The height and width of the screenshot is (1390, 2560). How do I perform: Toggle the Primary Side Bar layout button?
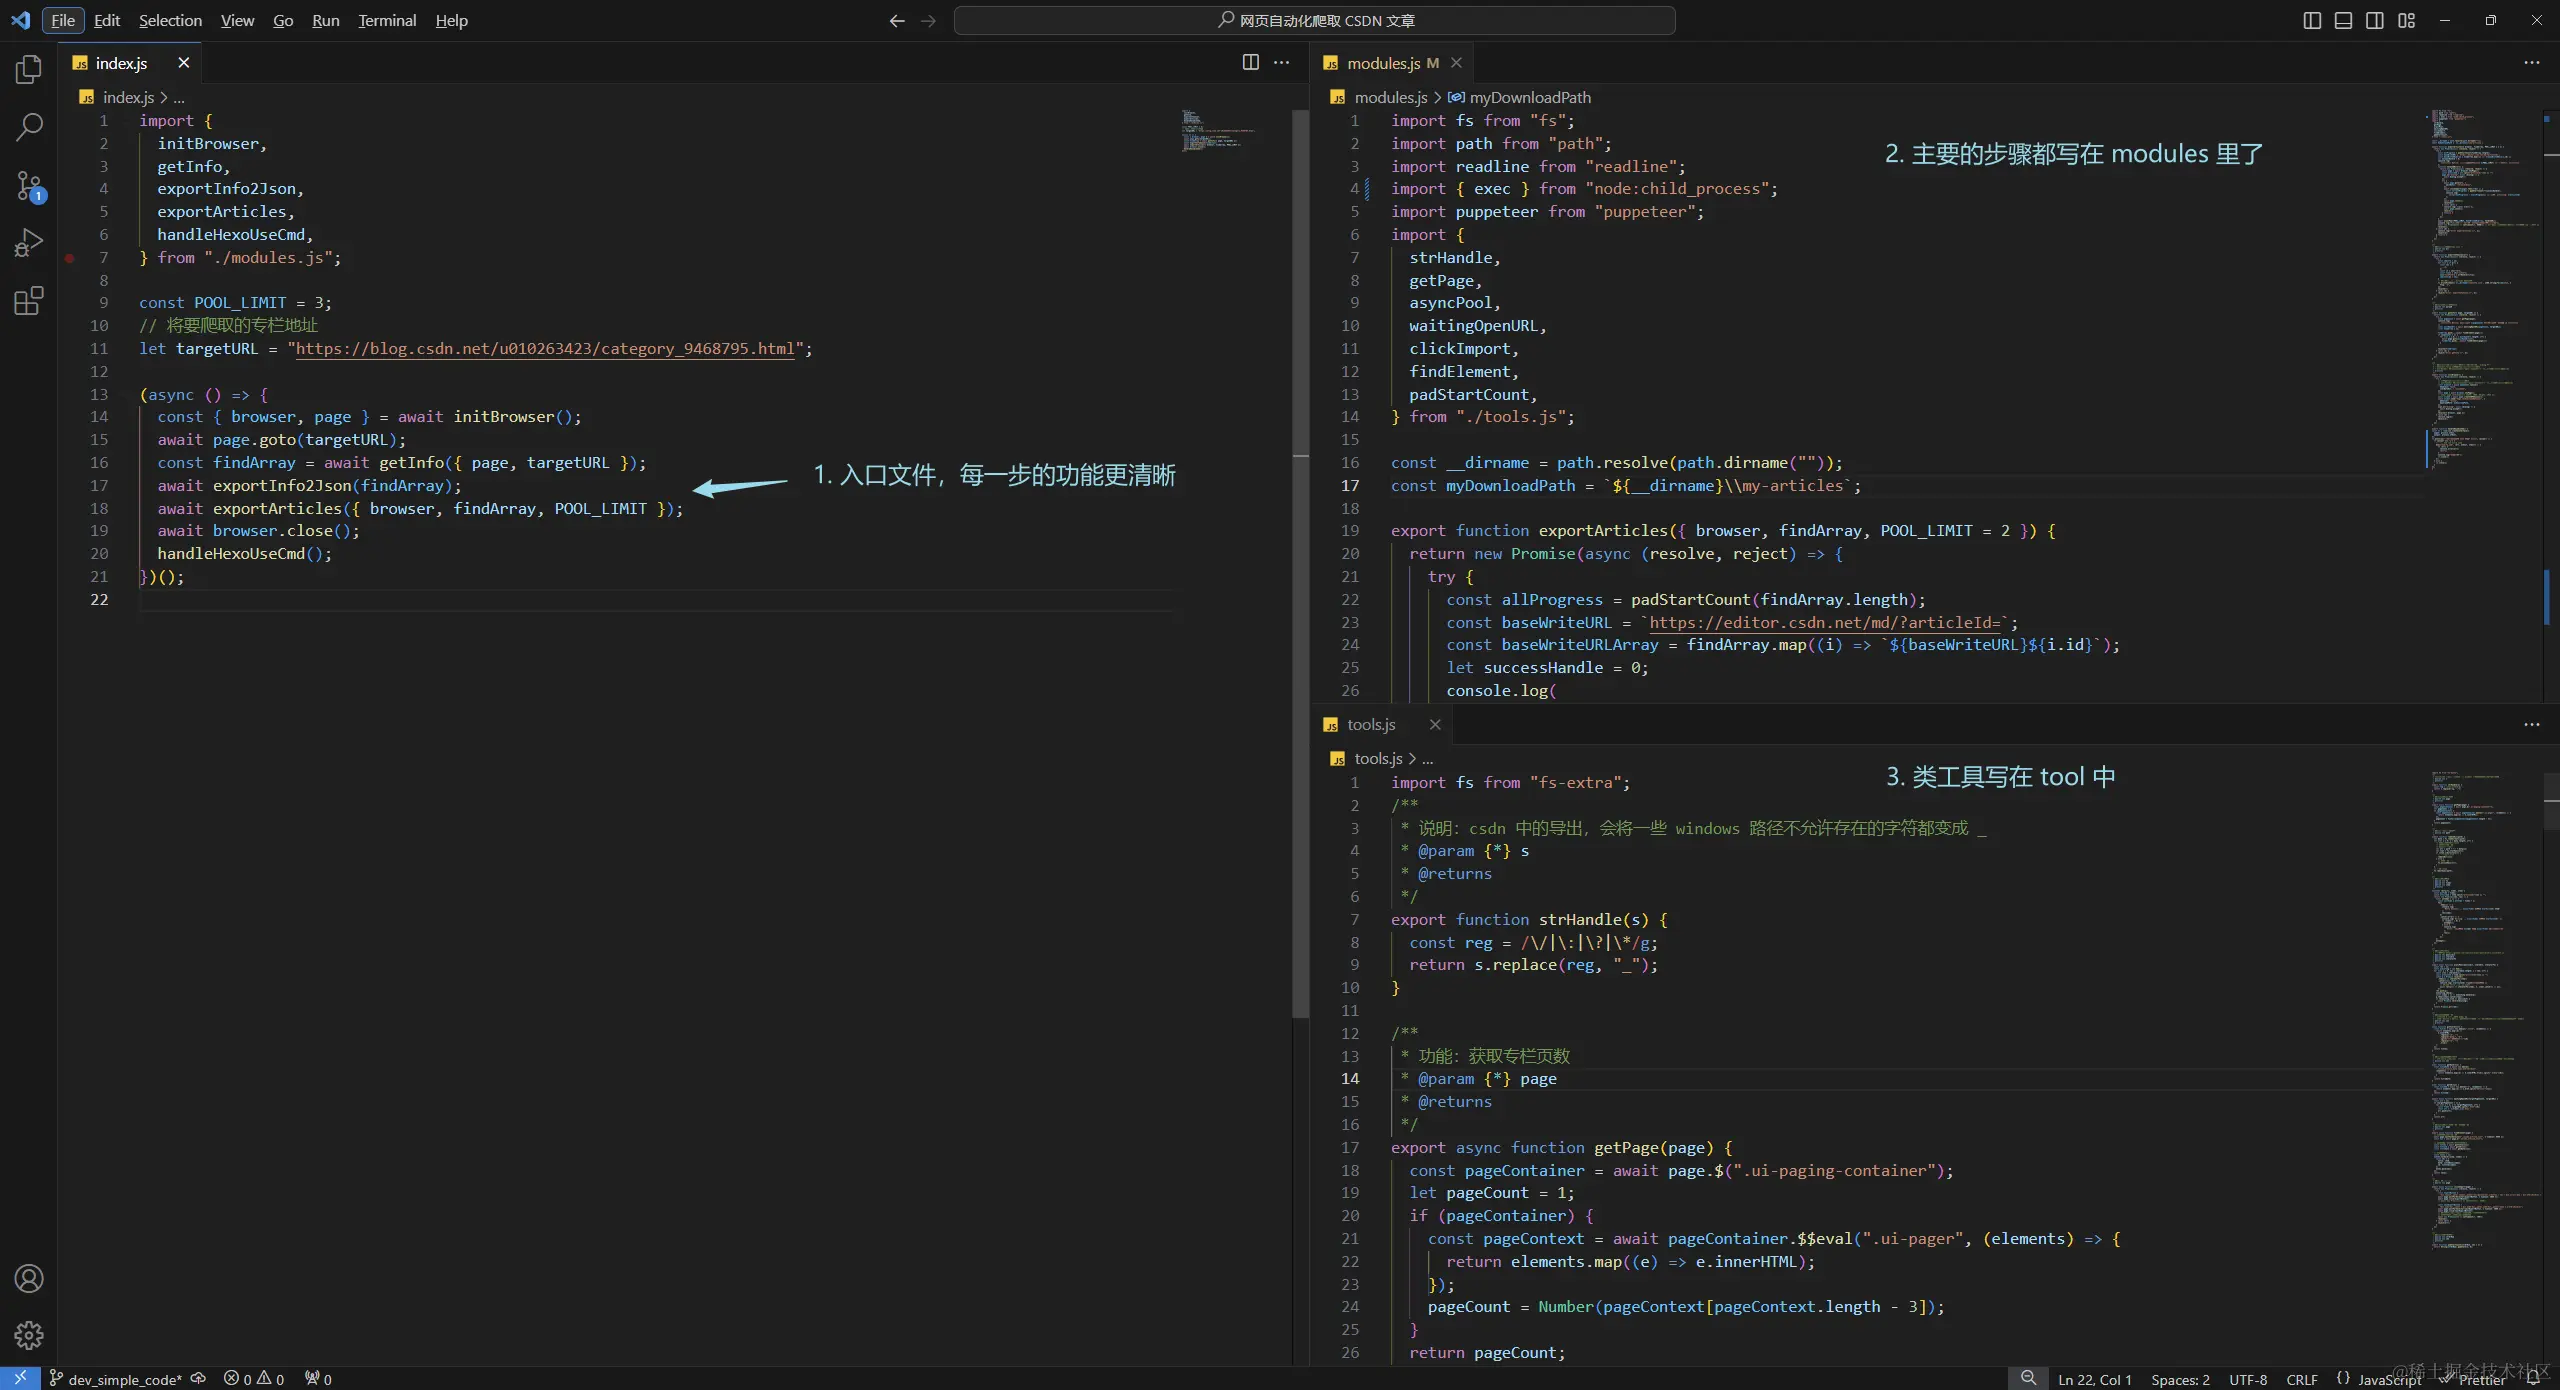2312,20
